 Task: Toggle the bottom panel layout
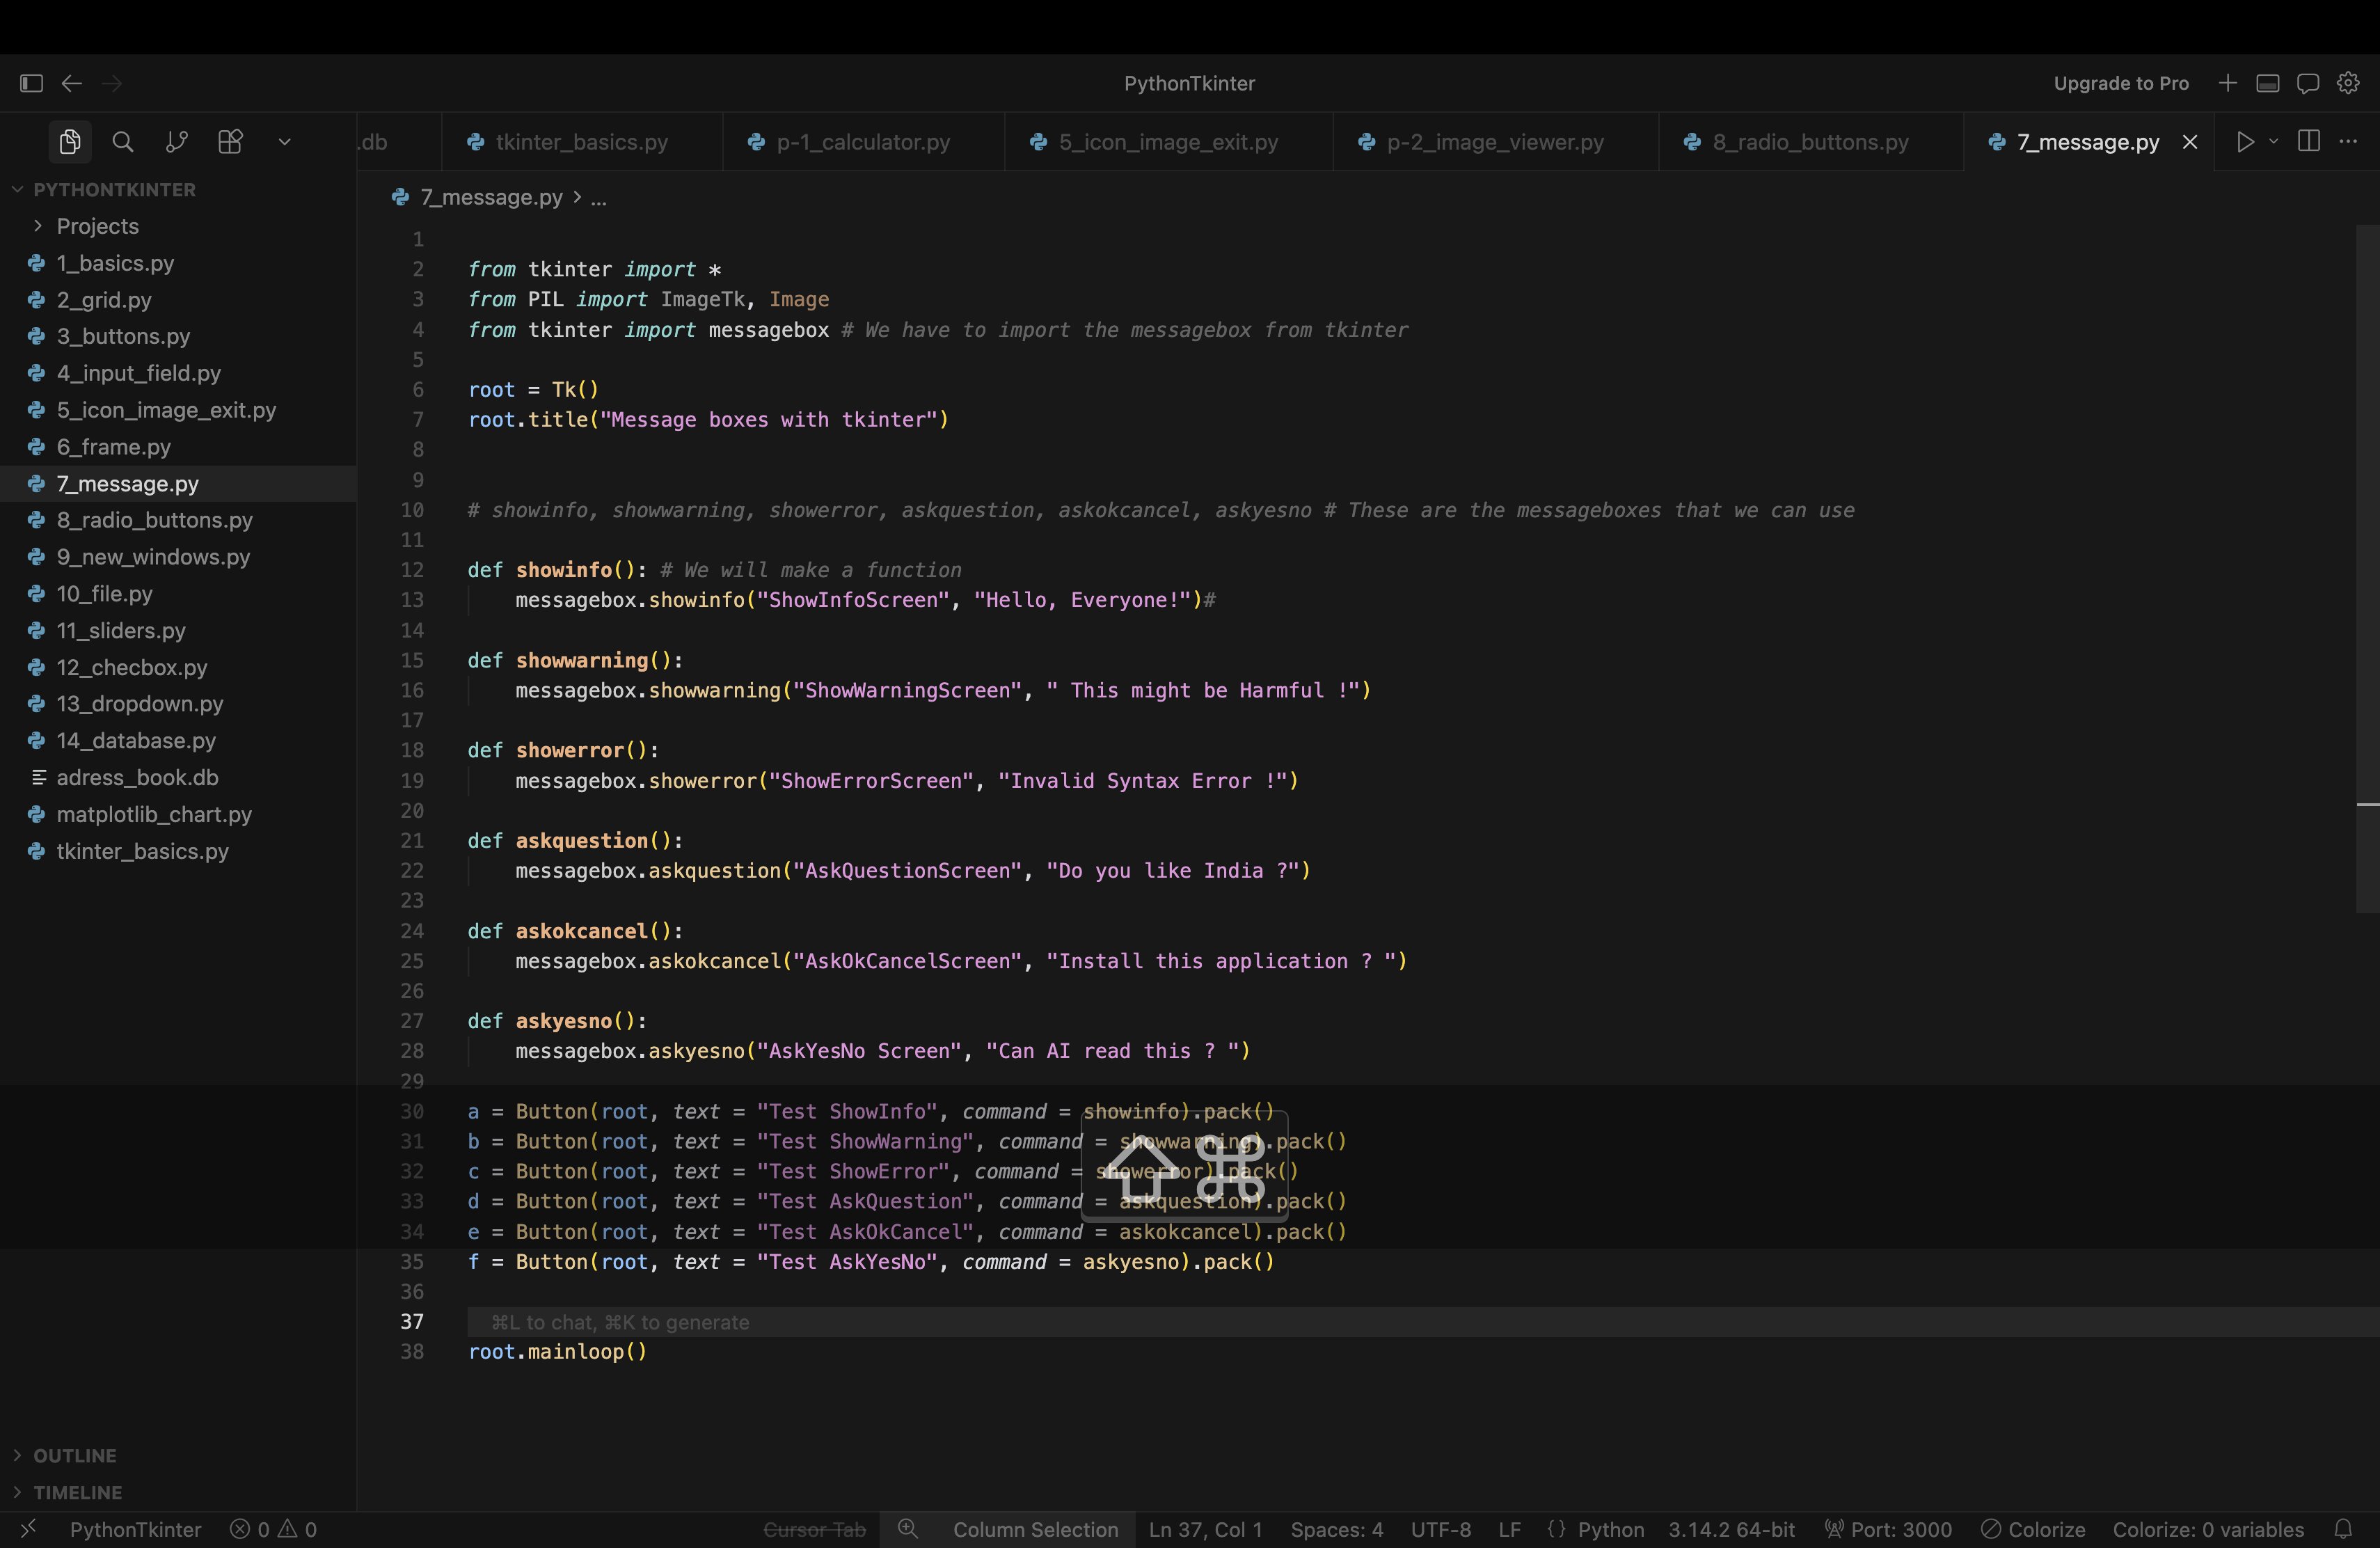(2267, 83)
